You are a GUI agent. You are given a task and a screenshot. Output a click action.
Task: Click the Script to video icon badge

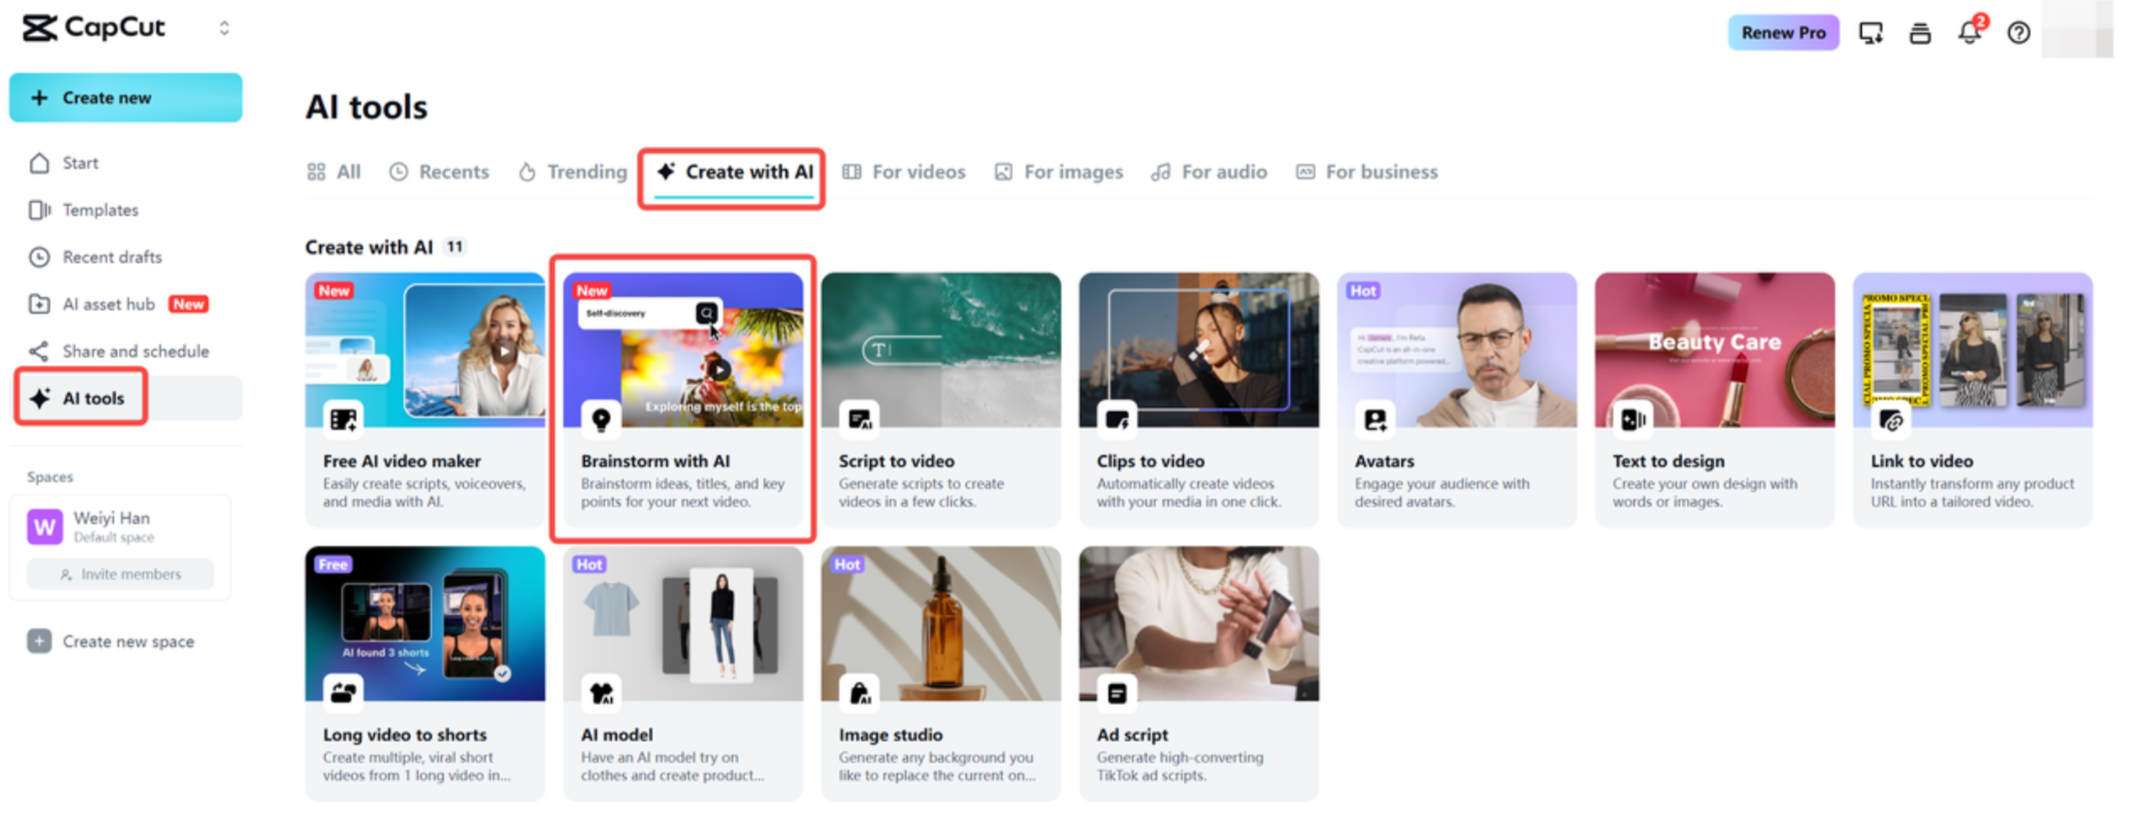pyautogui.click(x=859, y=419)
